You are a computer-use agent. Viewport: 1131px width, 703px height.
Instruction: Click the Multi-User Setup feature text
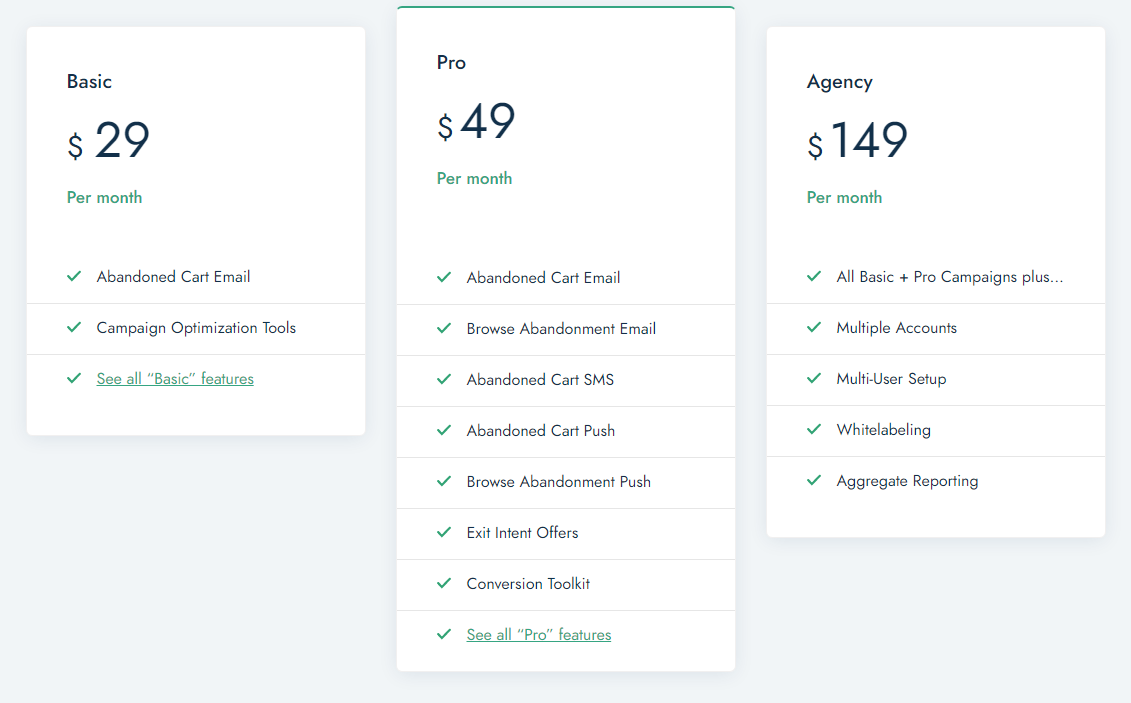[x=891, y=379]
